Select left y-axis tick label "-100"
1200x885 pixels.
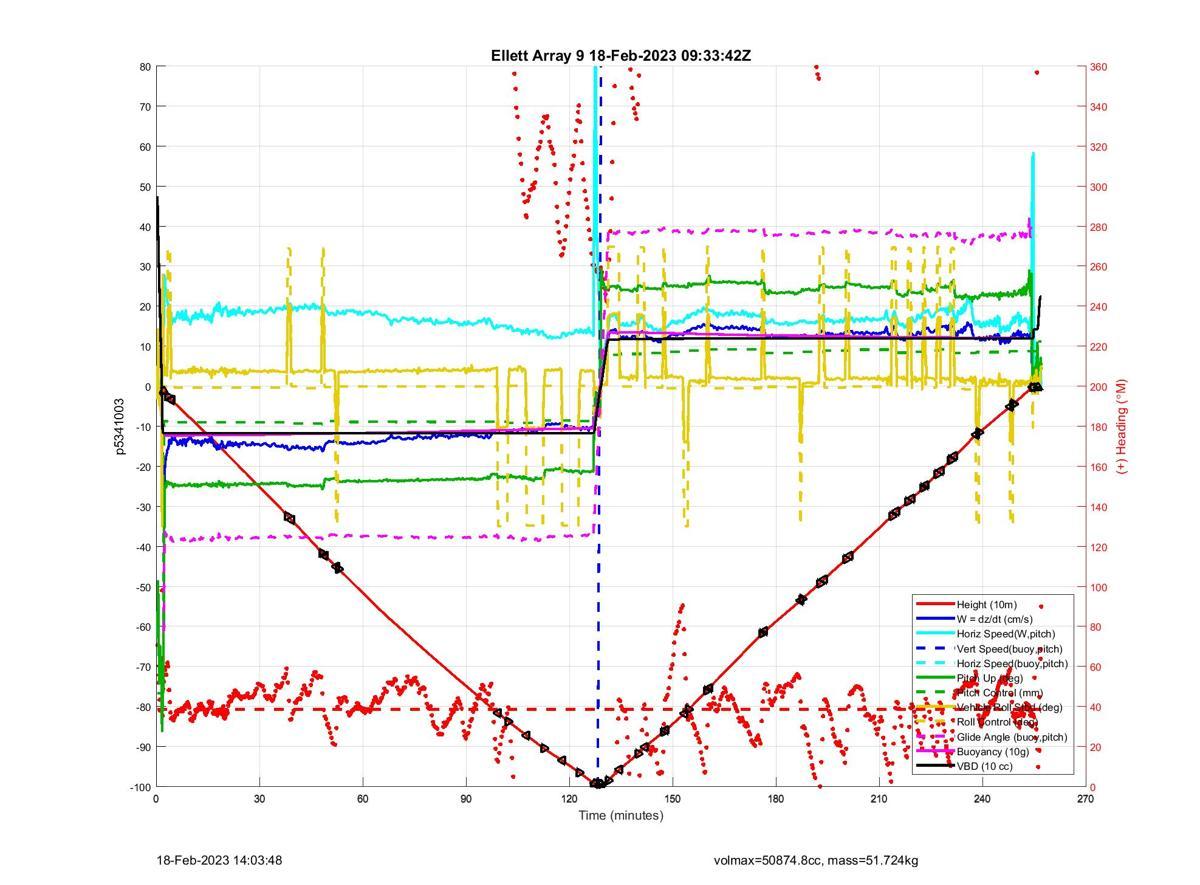click(x=139, y=787)
